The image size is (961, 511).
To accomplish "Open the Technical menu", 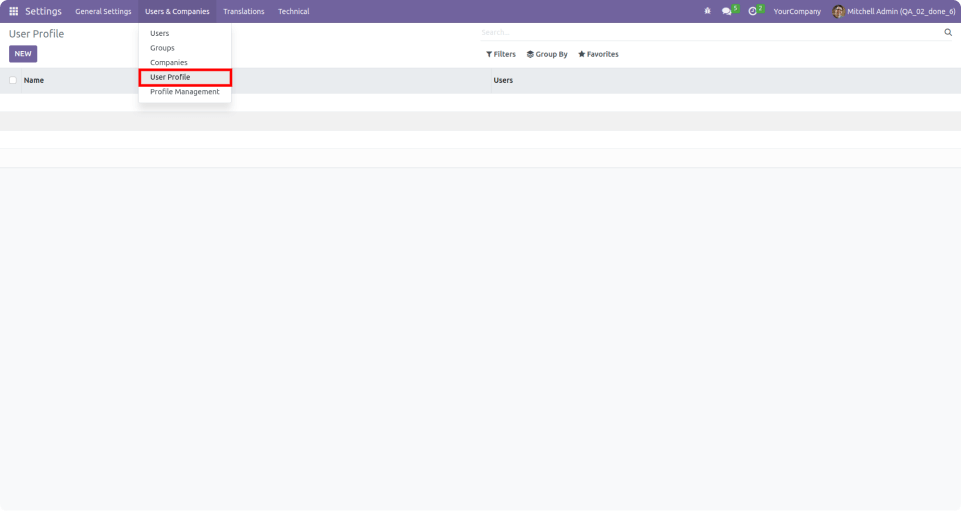I will pyautogui.click(x=293, y=11).
